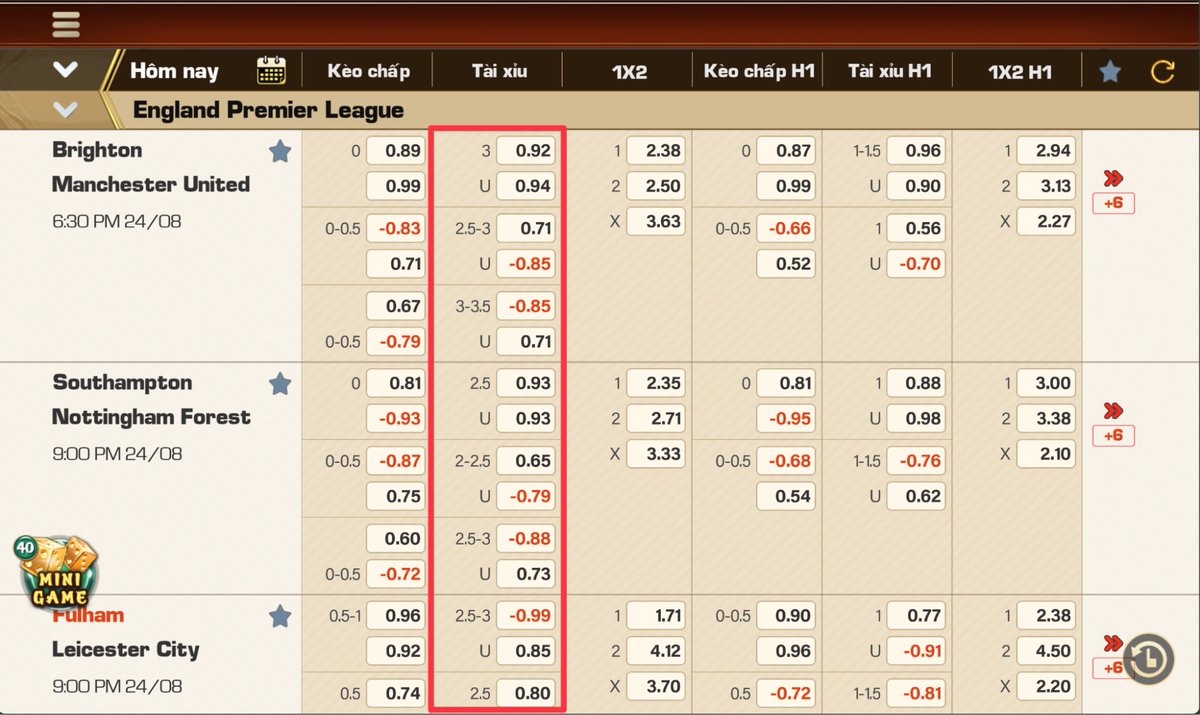This screenshot has height=715, width=1200.
Task: Pick Brighton 1X2 away odds 2.50
Action: (x=656, y=186)
